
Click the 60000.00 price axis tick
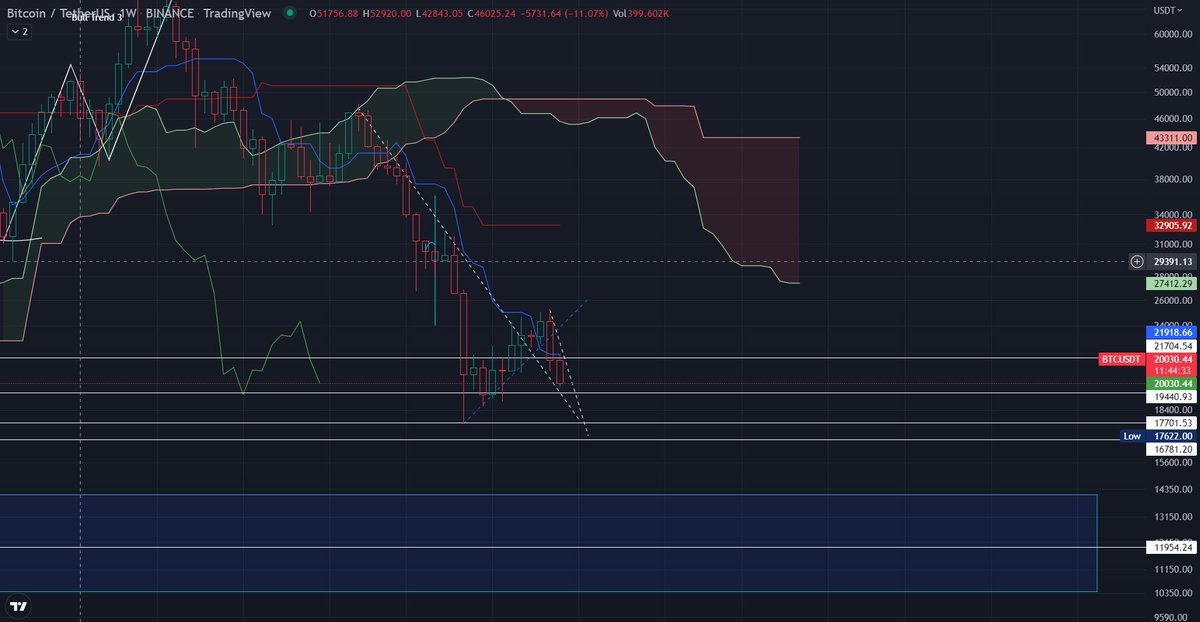click(1174, 34)
